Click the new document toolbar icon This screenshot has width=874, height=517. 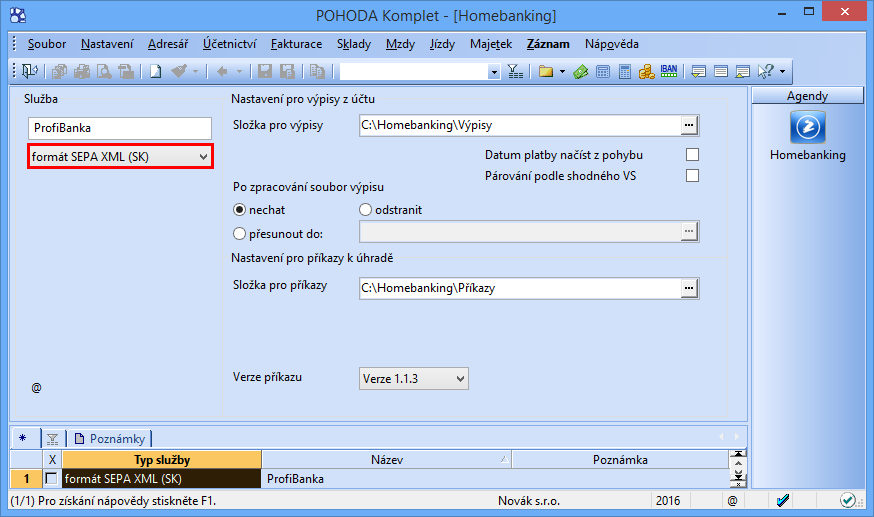tap(156, 71)
